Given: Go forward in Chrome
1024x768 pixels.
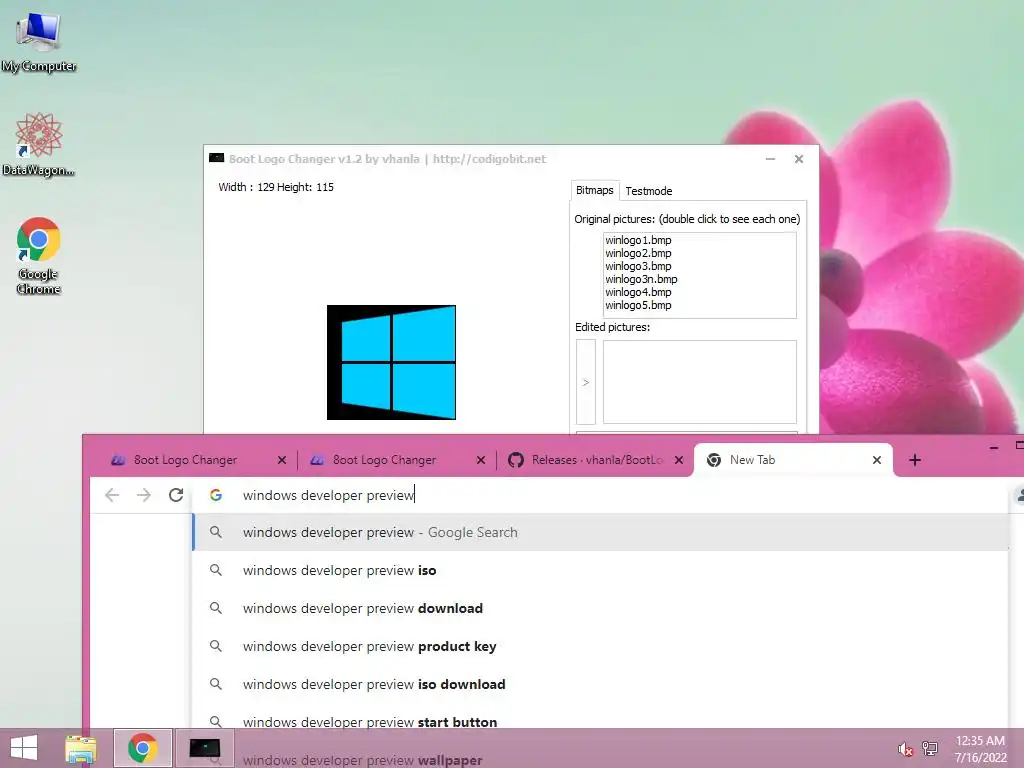Looking at the screenshot, I should tap(144, 495).
